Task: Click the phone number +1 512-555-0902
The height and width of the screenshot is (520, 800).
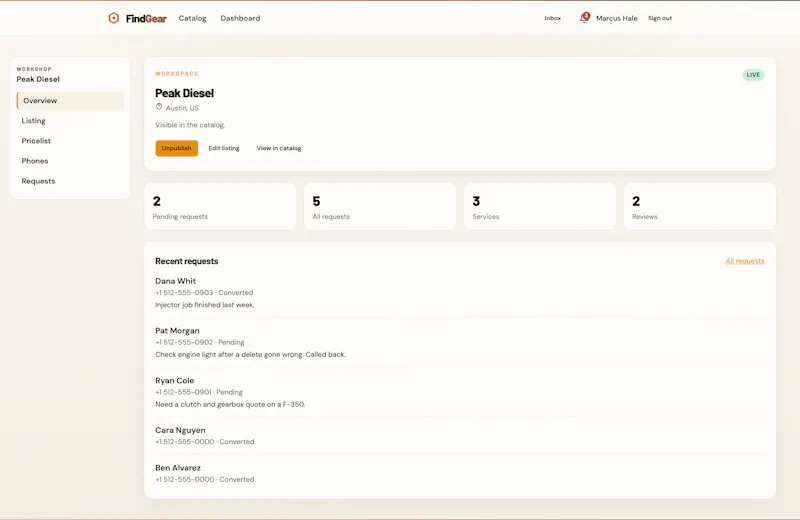Action: [x=184, y=342]
